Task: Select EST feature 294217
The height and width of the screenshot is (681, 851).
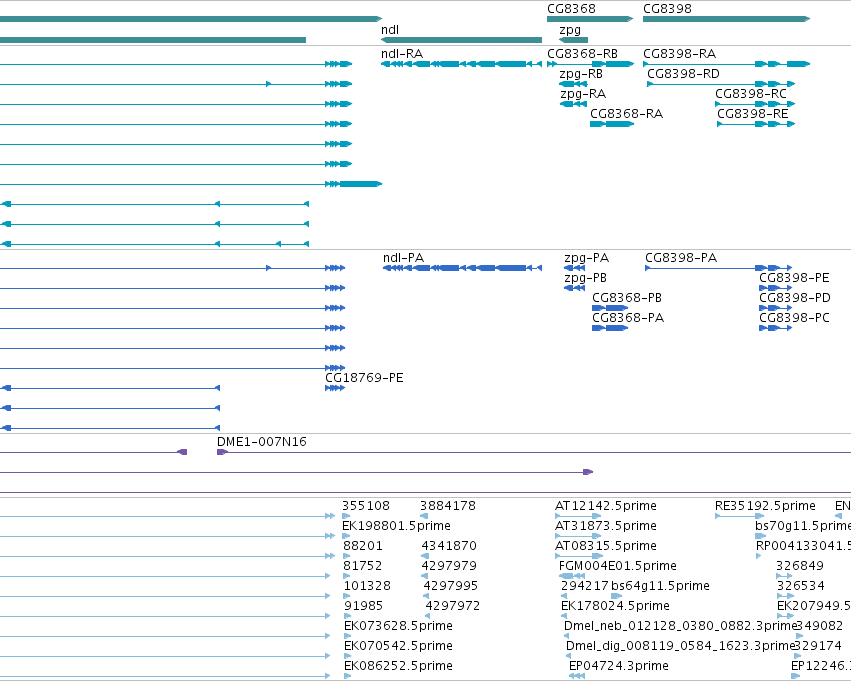Action: (x=563, y=596)
